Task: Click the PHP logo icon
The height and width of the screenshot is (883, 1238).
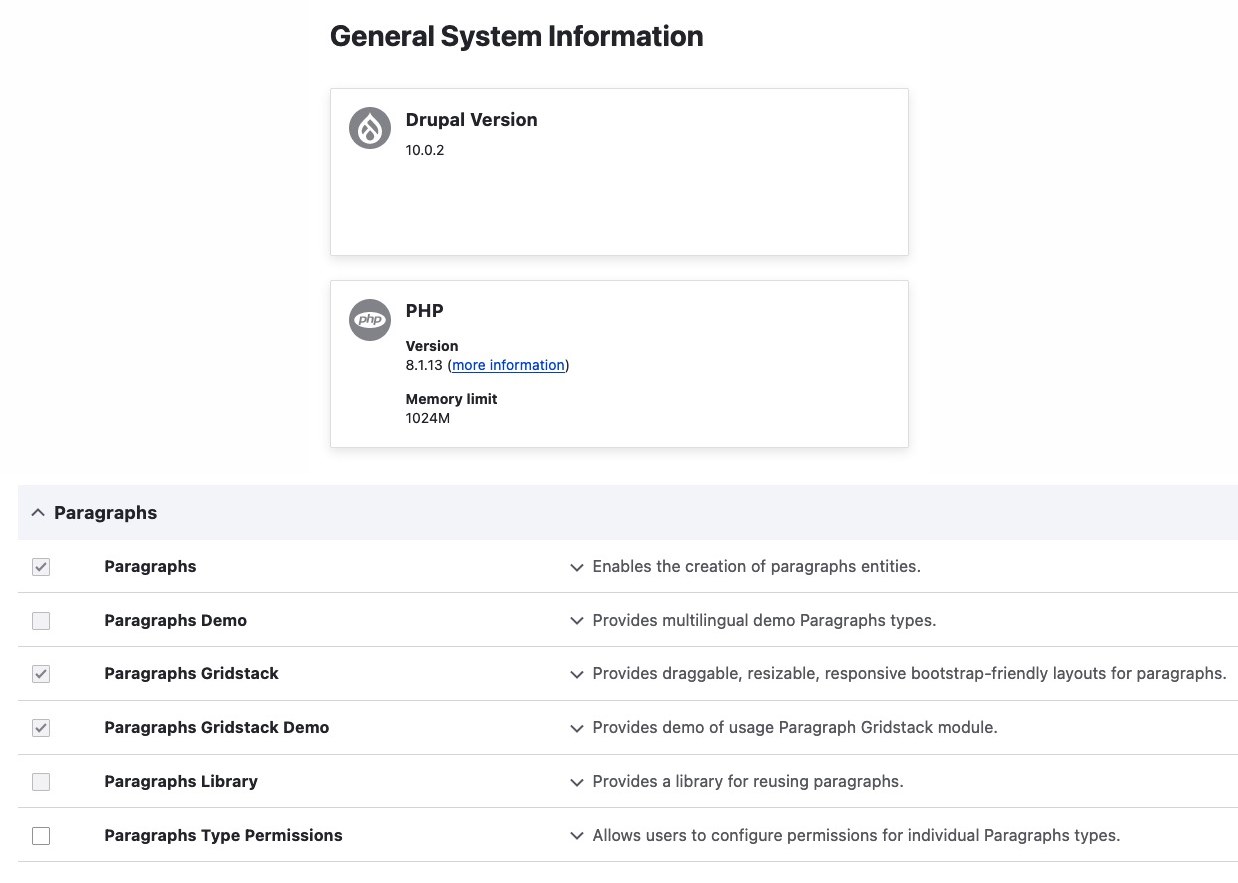Action: click(369, 320)
